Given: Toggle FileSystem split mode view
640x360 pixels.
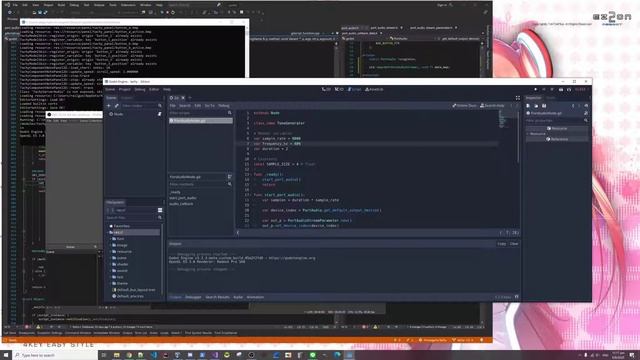Looking at the screenshot, I should pyautogui.click(x=160, y=210).
